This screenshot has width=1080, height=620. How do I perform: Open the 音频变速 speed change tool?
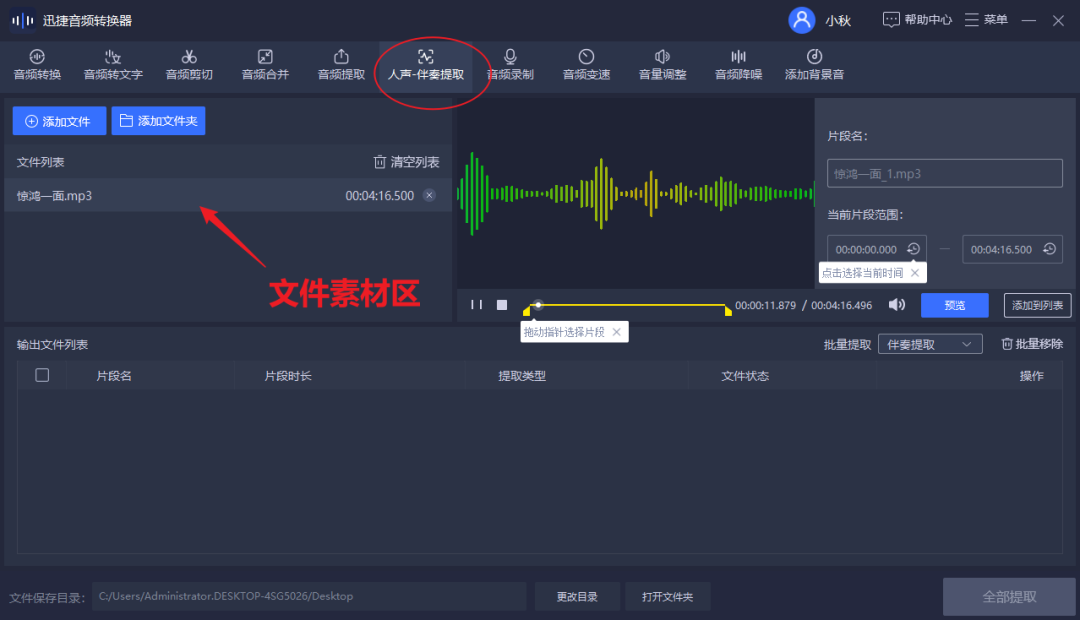586,65
